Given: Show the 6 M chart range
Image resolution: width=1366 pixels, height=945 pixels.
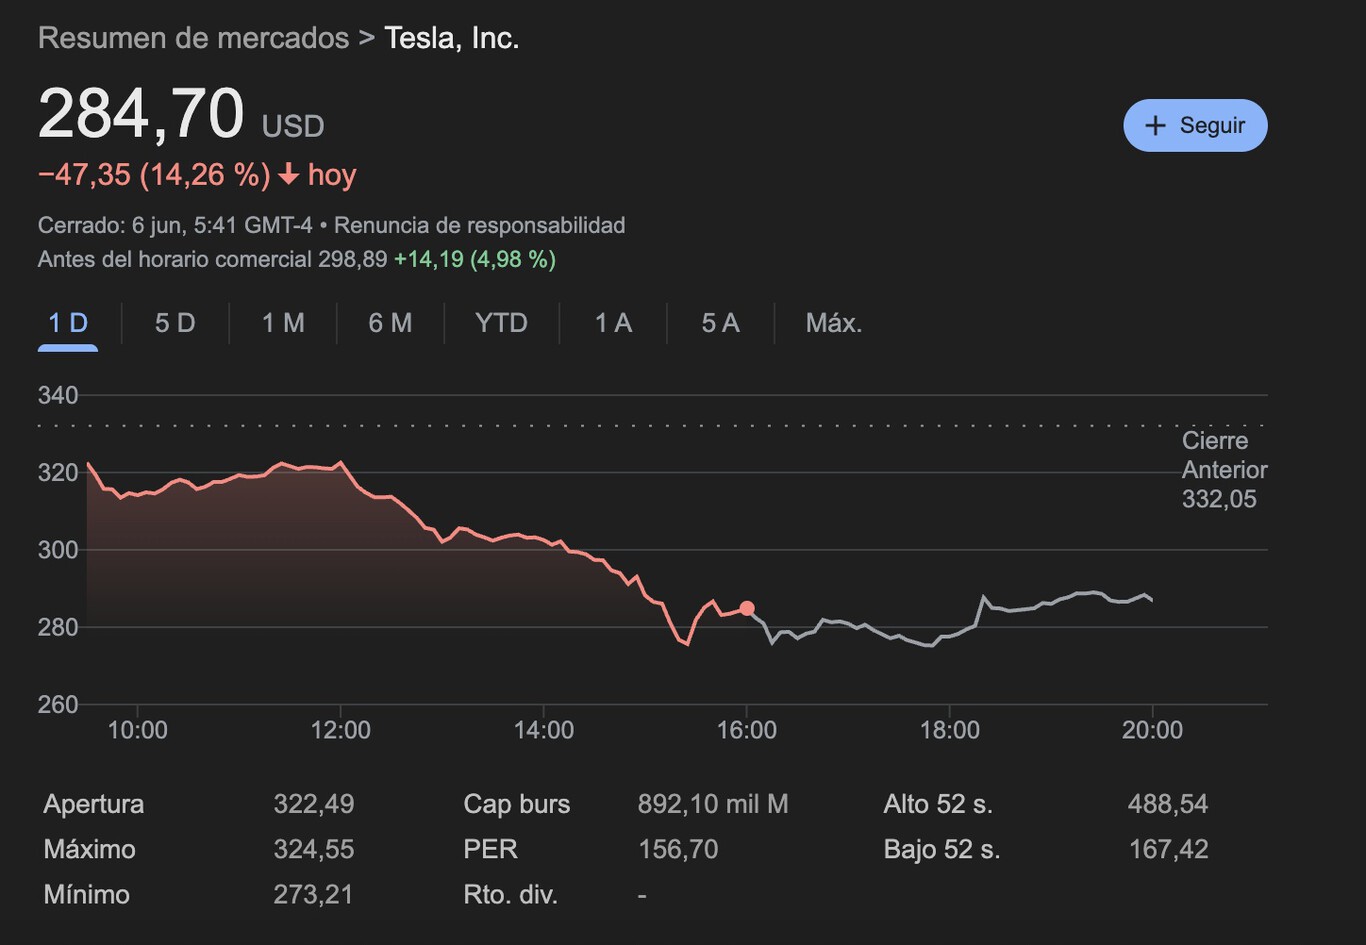Looking at the screenshot, I should point(390,323).
